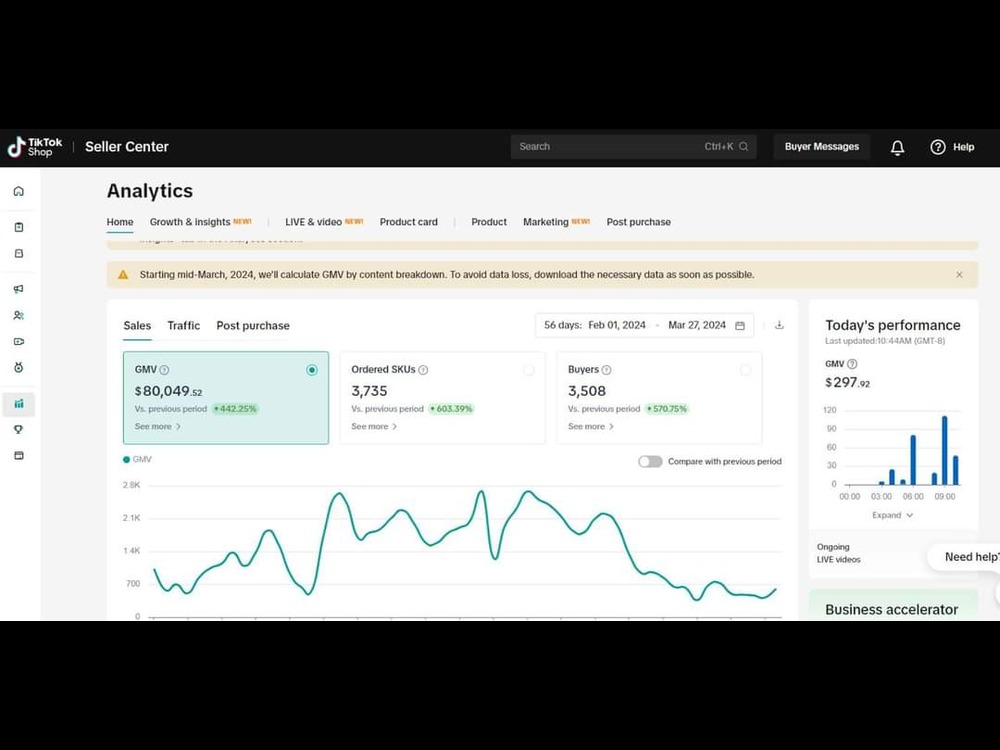Open the sidebar Home icon
The image size is (1000, 750).
coord(18,191)
